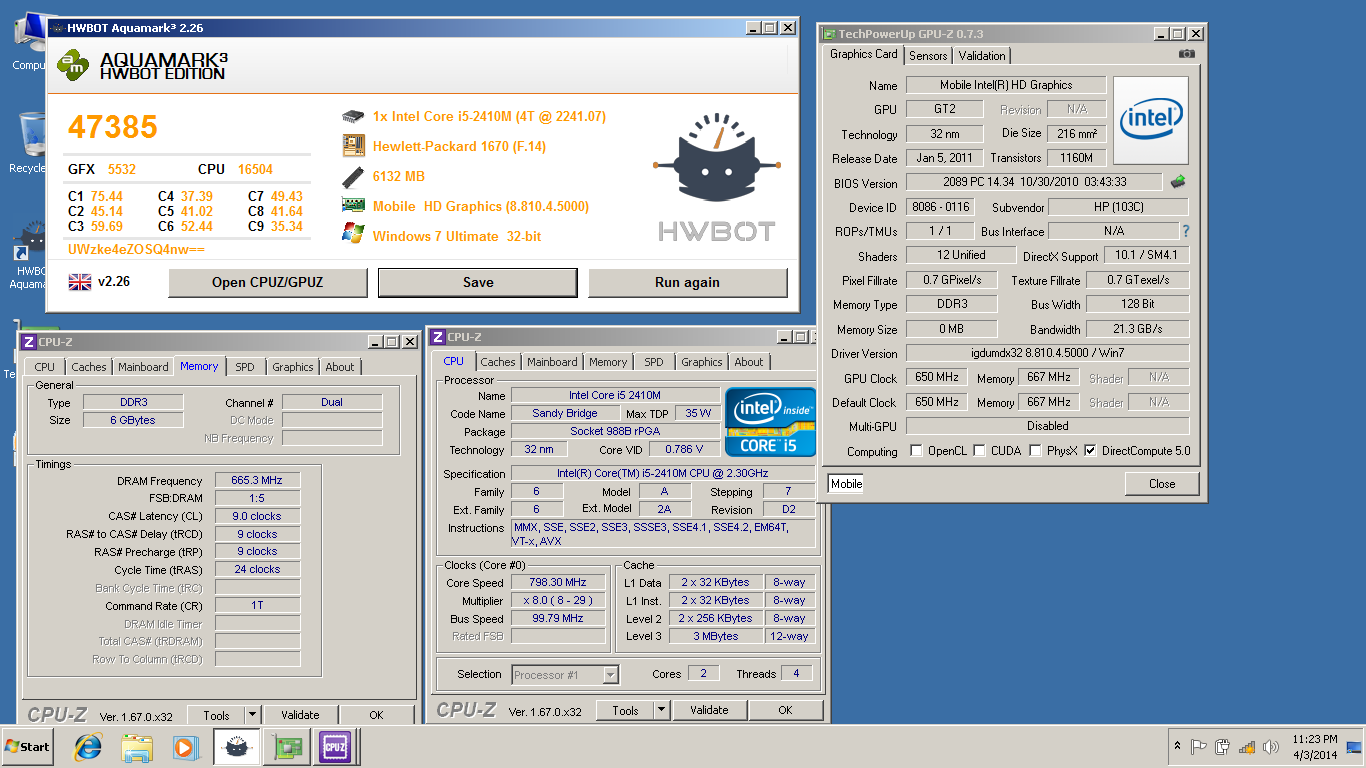Open the GPU-Z adapter dropdown showing Mobile
Viewport: 1366px width, 768px height.
846,484
